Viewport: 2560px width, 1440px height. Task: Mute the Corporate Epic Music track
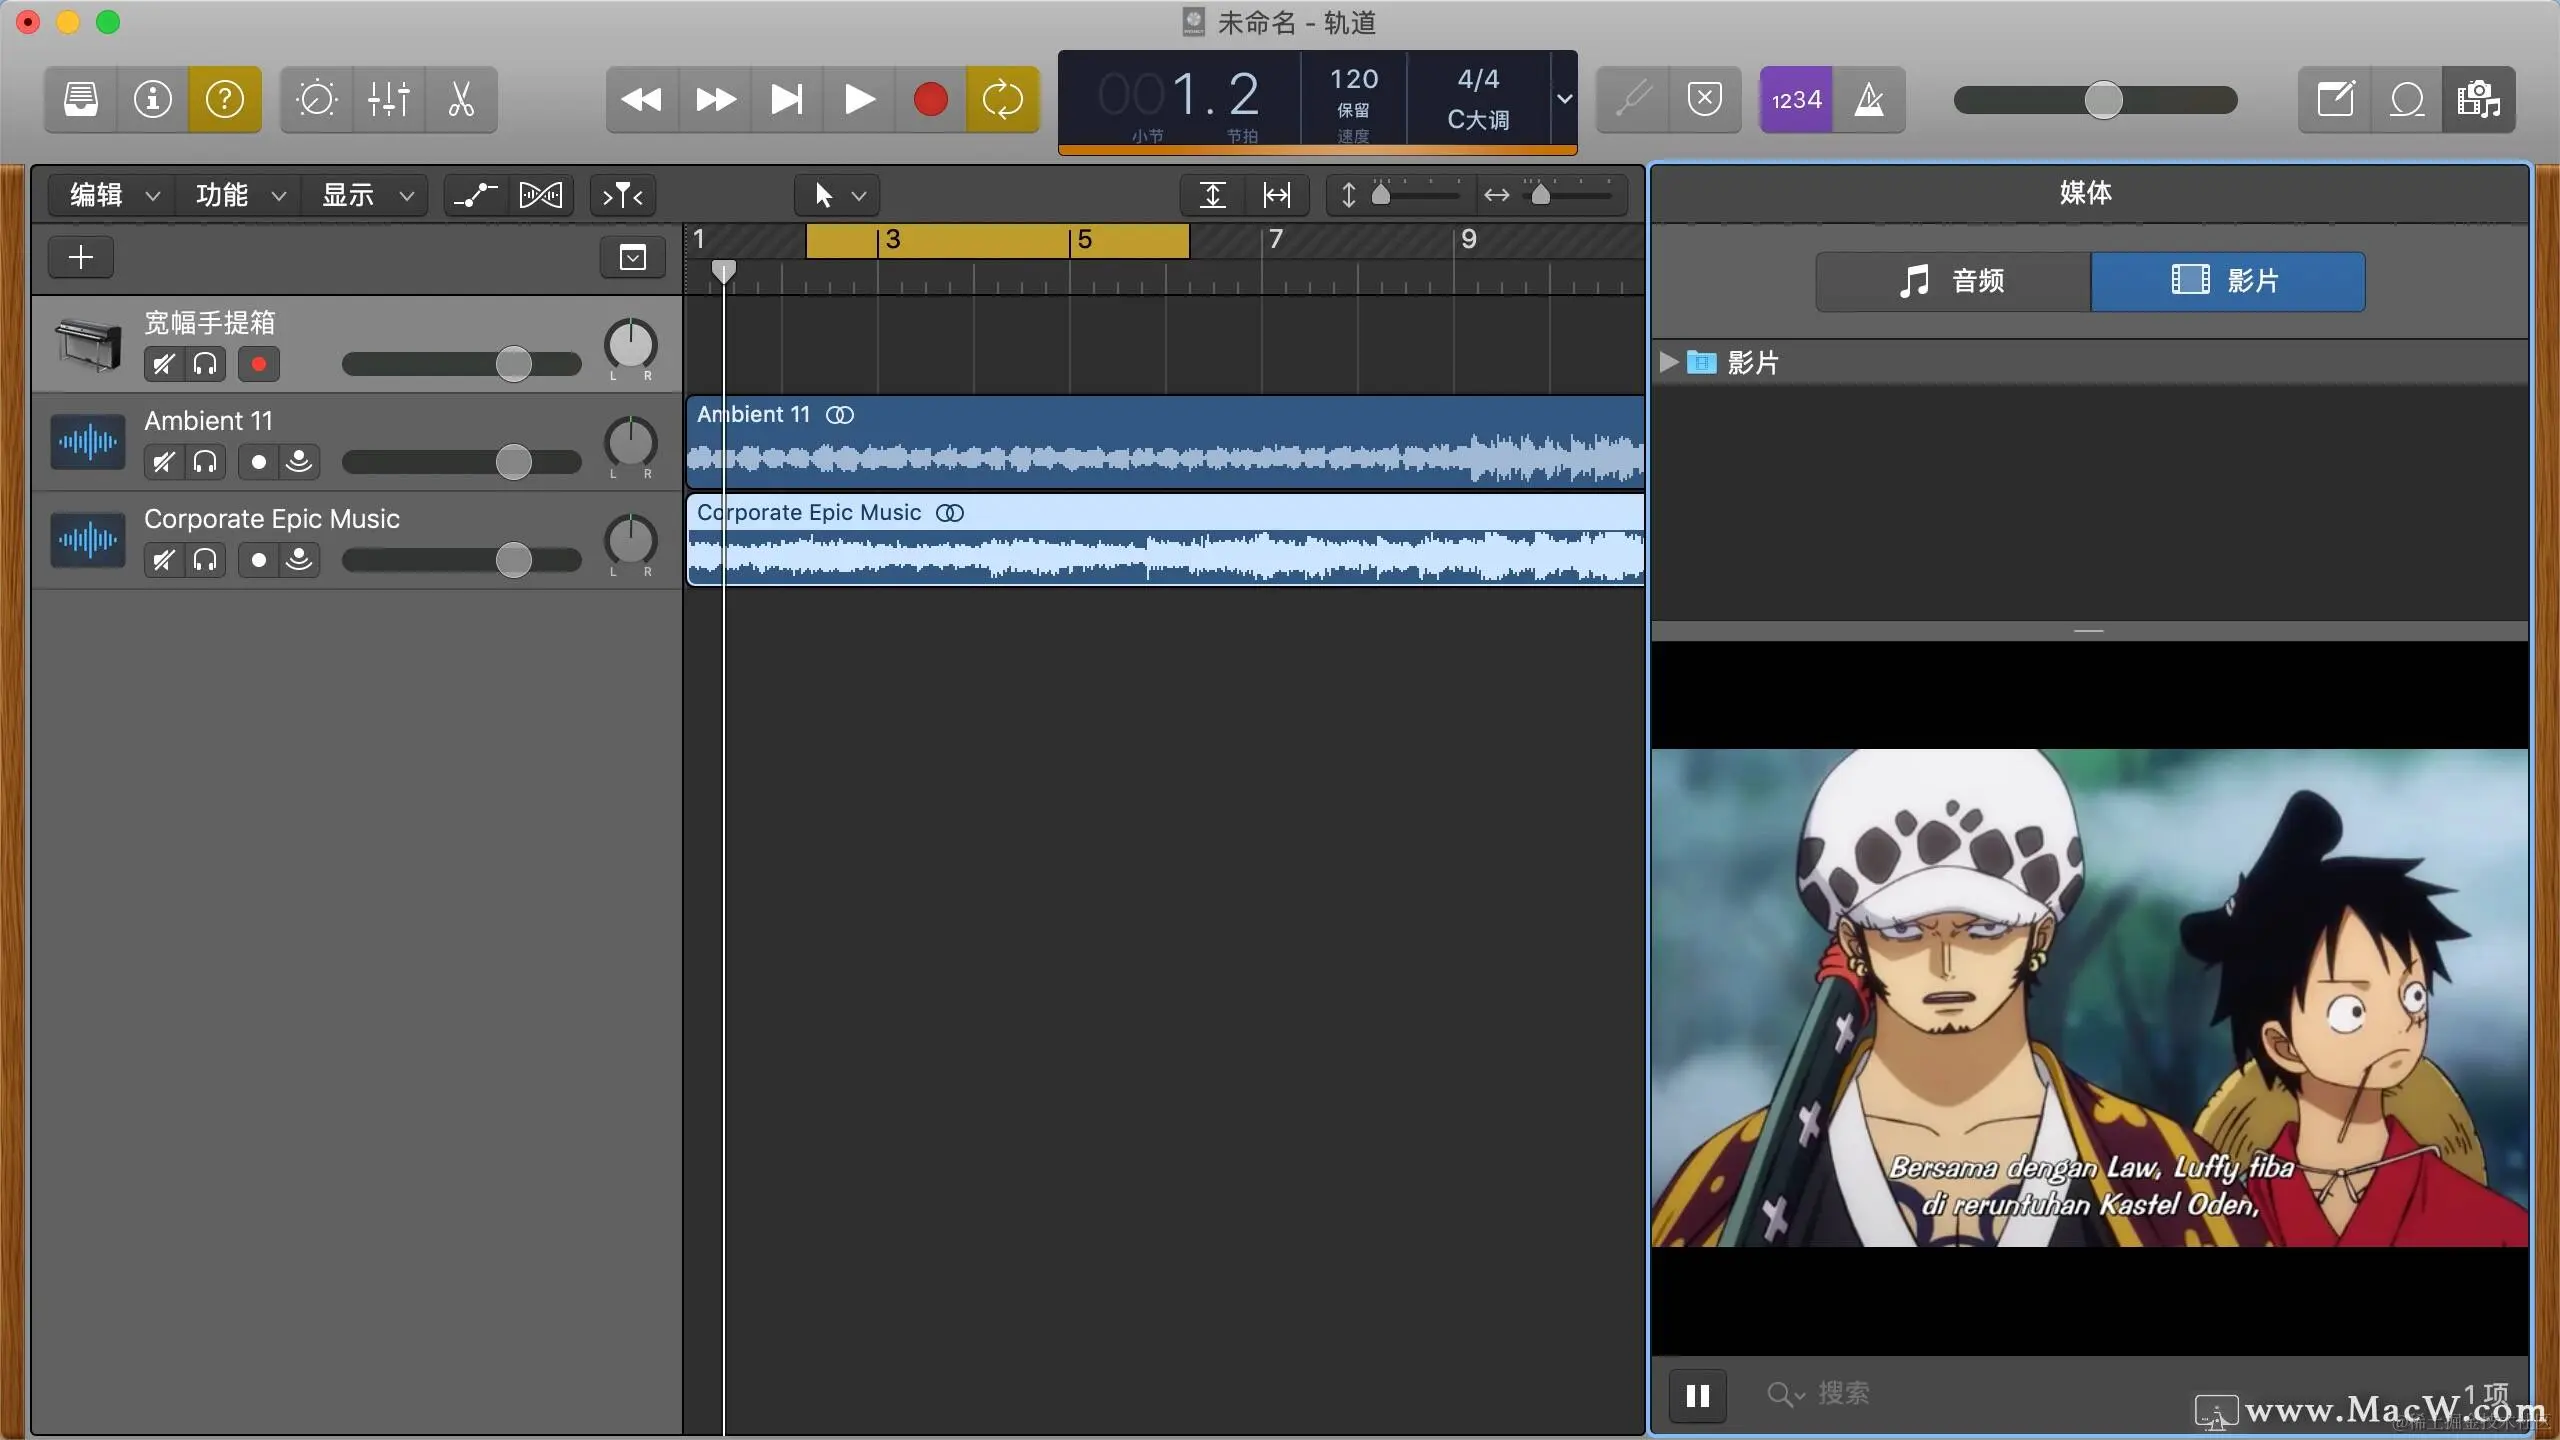164,560
